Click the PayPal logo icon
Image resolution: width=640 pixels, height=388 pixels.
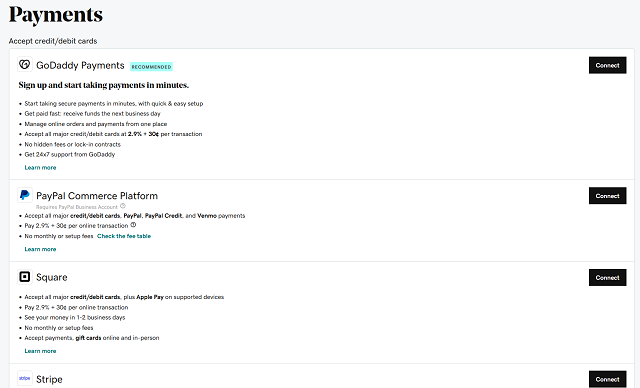(24, 195)
